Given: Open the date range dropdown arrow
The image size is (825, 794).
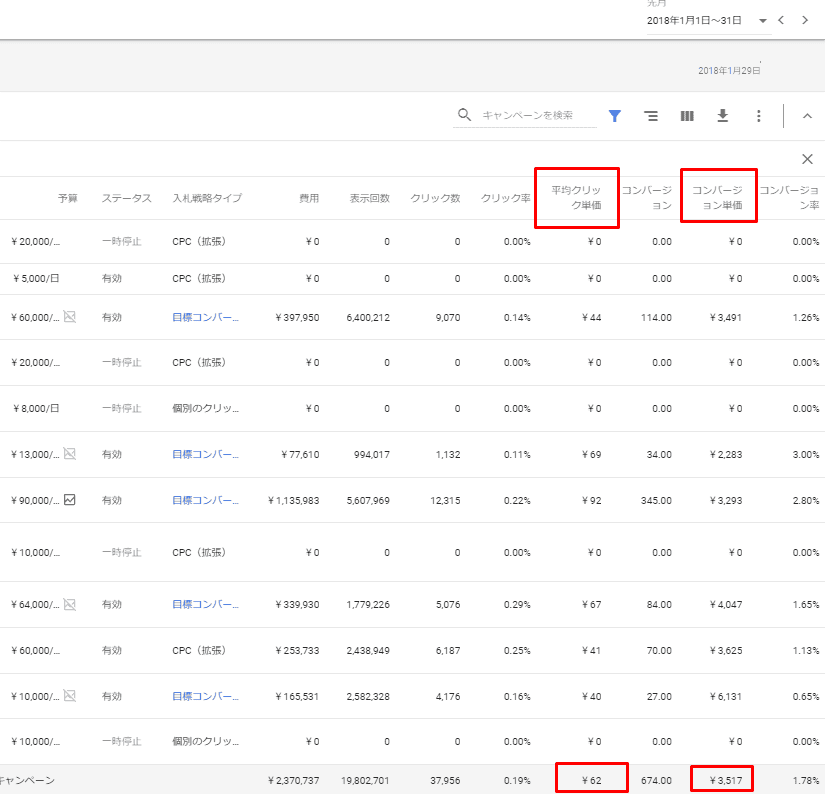Looking at the screenshot, I should [764, 21].
